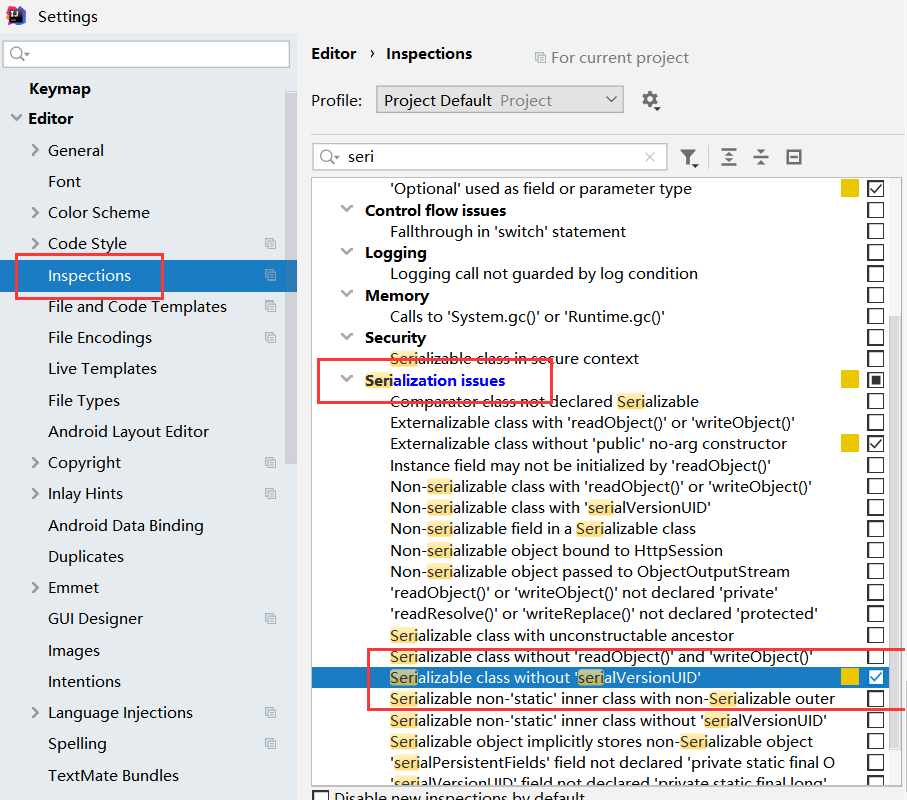Screen dimensions: 907x800
Task: Click severity swatch of Externalizable no-arg constructor
Action: [x=850, y=443]
